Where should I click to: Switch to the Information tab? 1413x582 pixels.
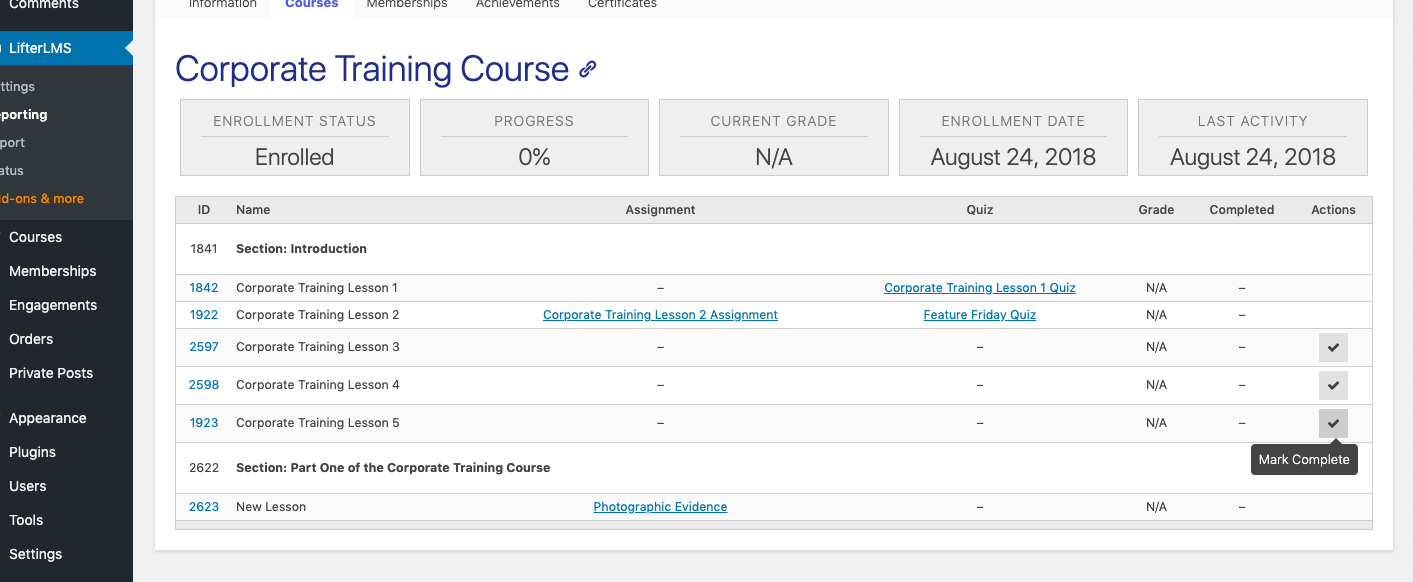point(222,5)
